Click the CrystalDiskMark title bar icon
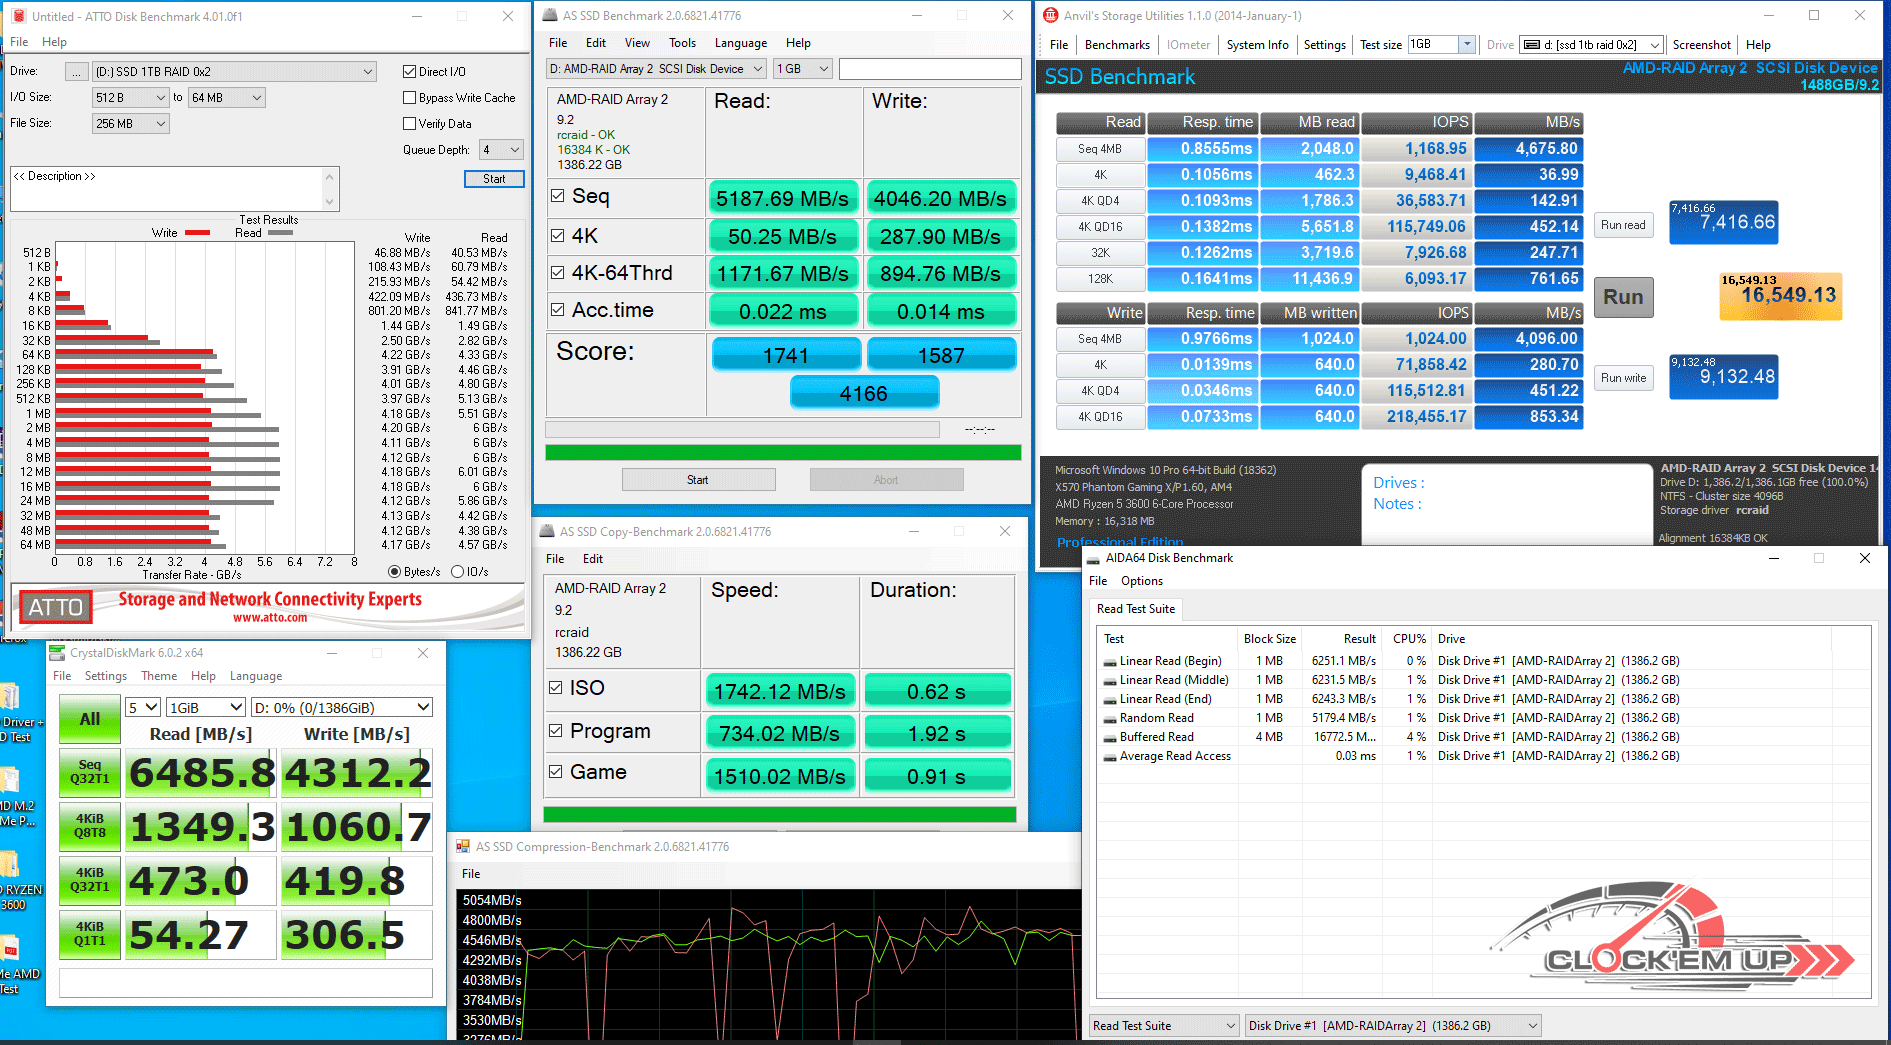This screenshot has width=1891, height=1045. (x=57, y=653)
